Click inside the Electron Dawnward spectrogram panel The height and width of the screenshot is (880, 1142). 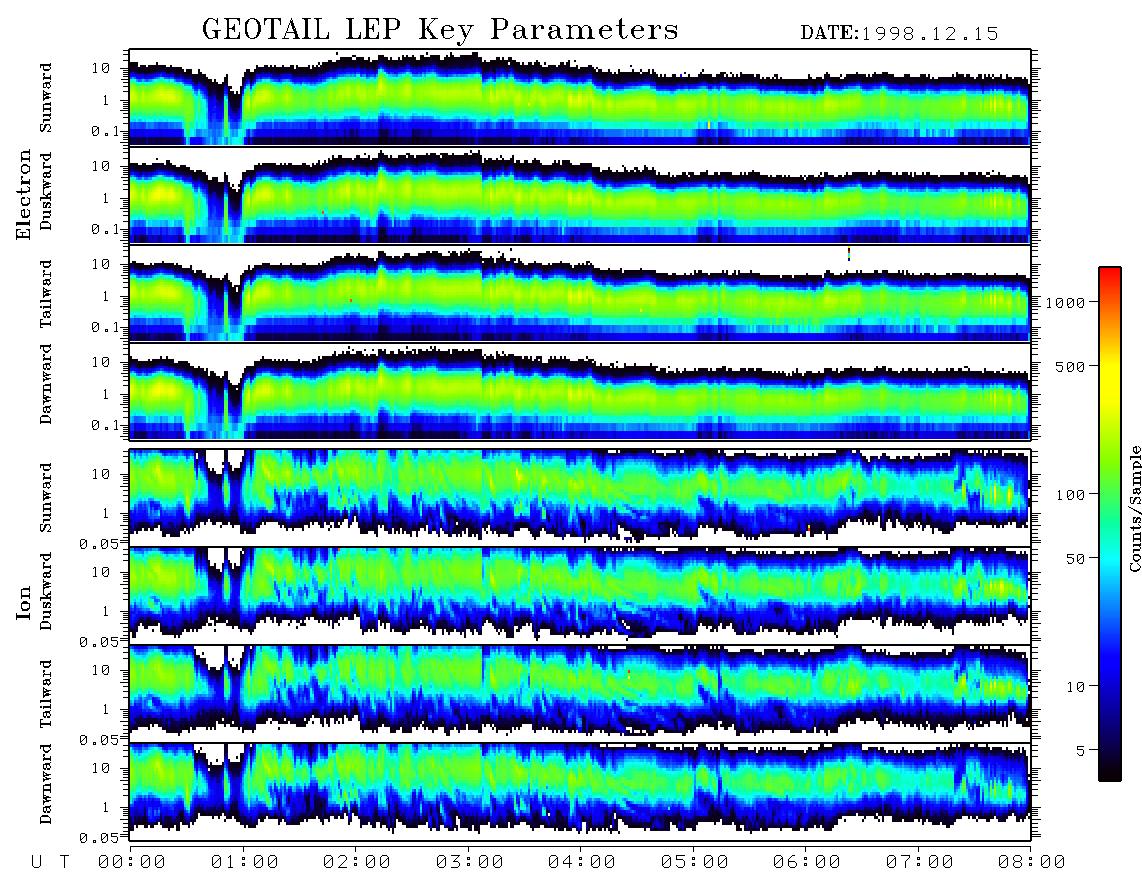[x=580, y=391]
